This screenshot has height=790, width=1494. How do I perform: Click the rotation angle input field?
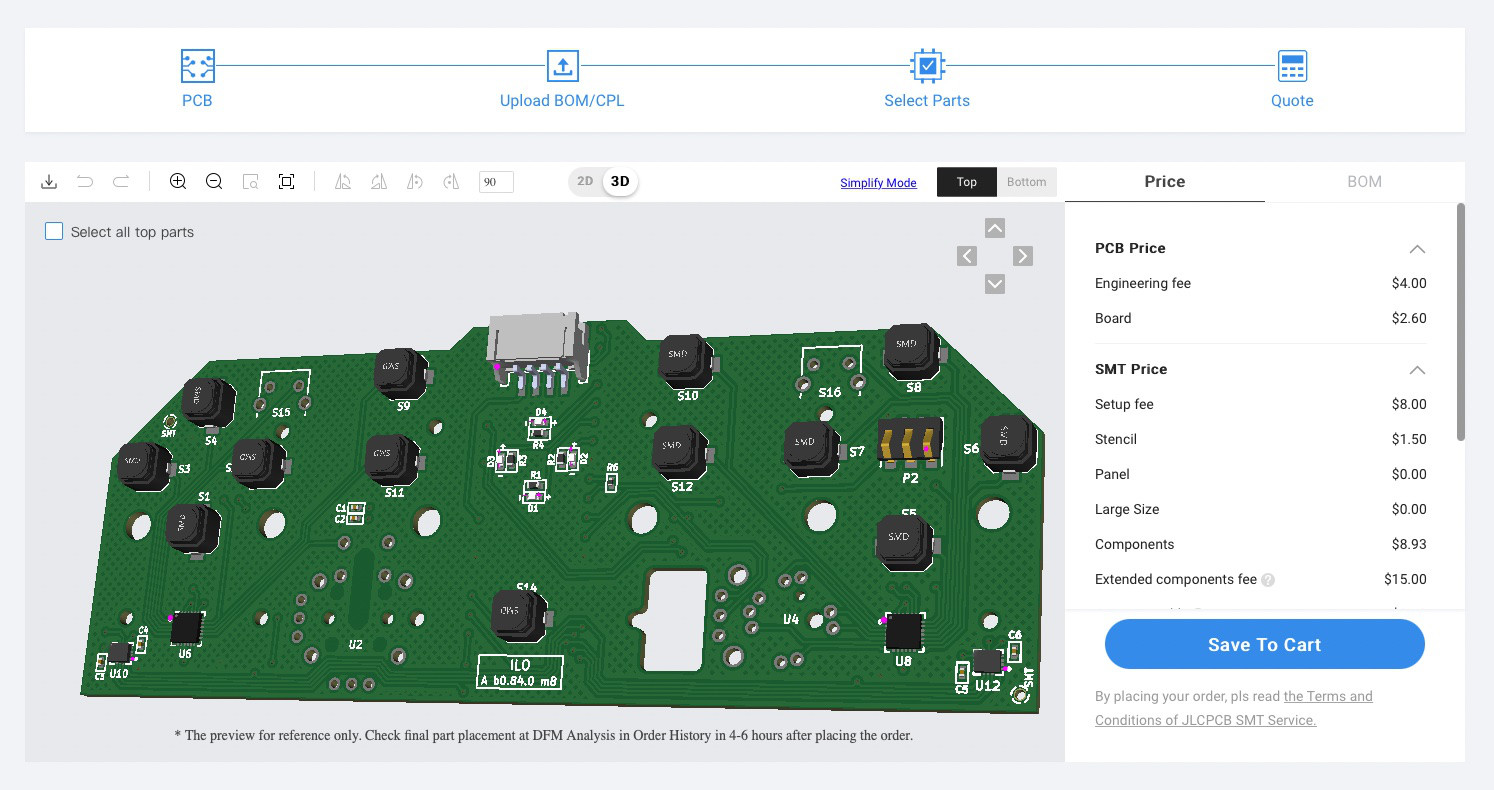(x=496, y=182)
